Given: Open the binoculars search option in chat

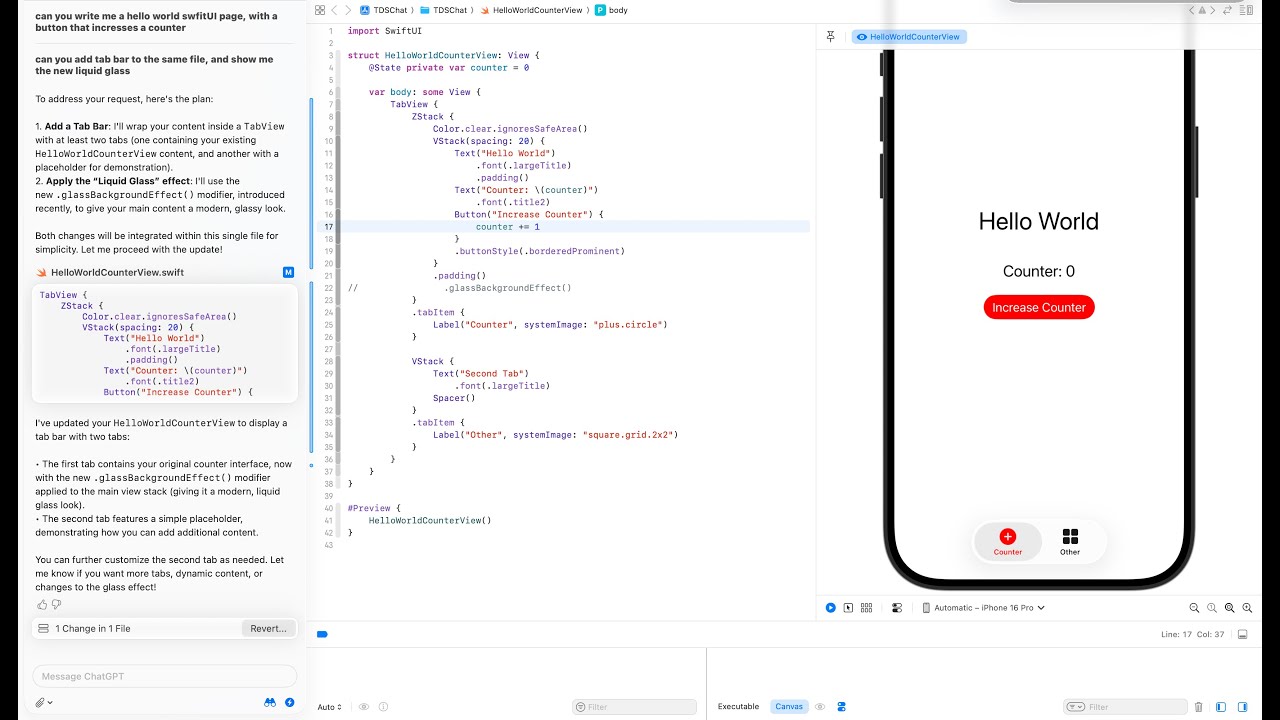Looking at the screenshot, I should coord(270,703).
